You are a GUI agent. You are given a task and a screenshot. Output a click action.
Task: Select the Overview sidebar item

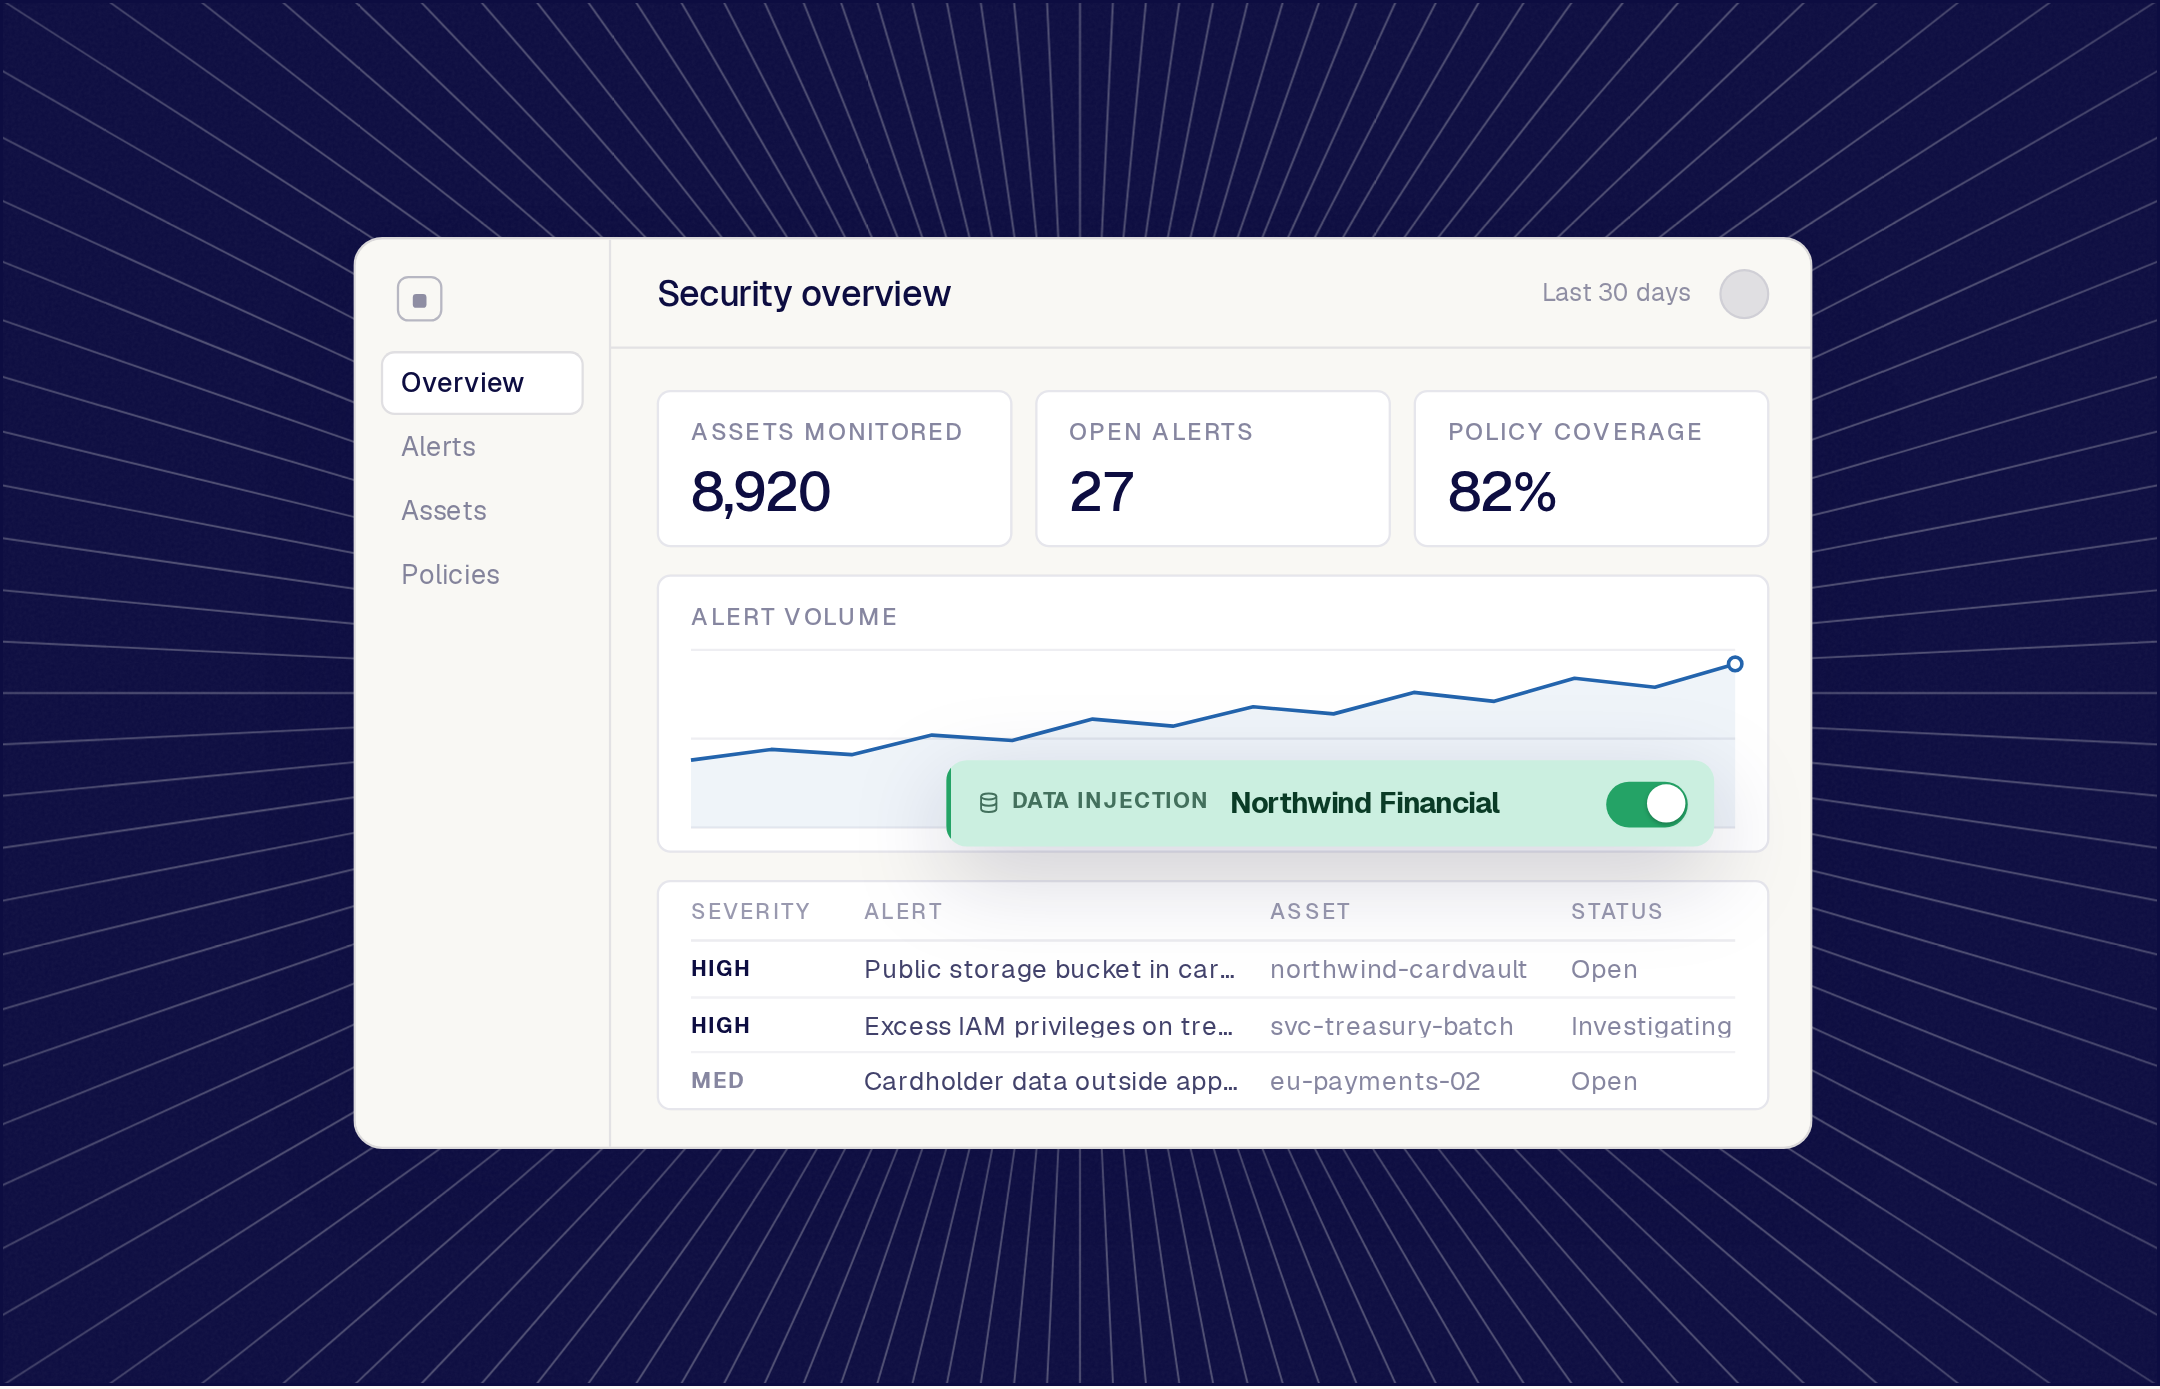coord(482,383)
